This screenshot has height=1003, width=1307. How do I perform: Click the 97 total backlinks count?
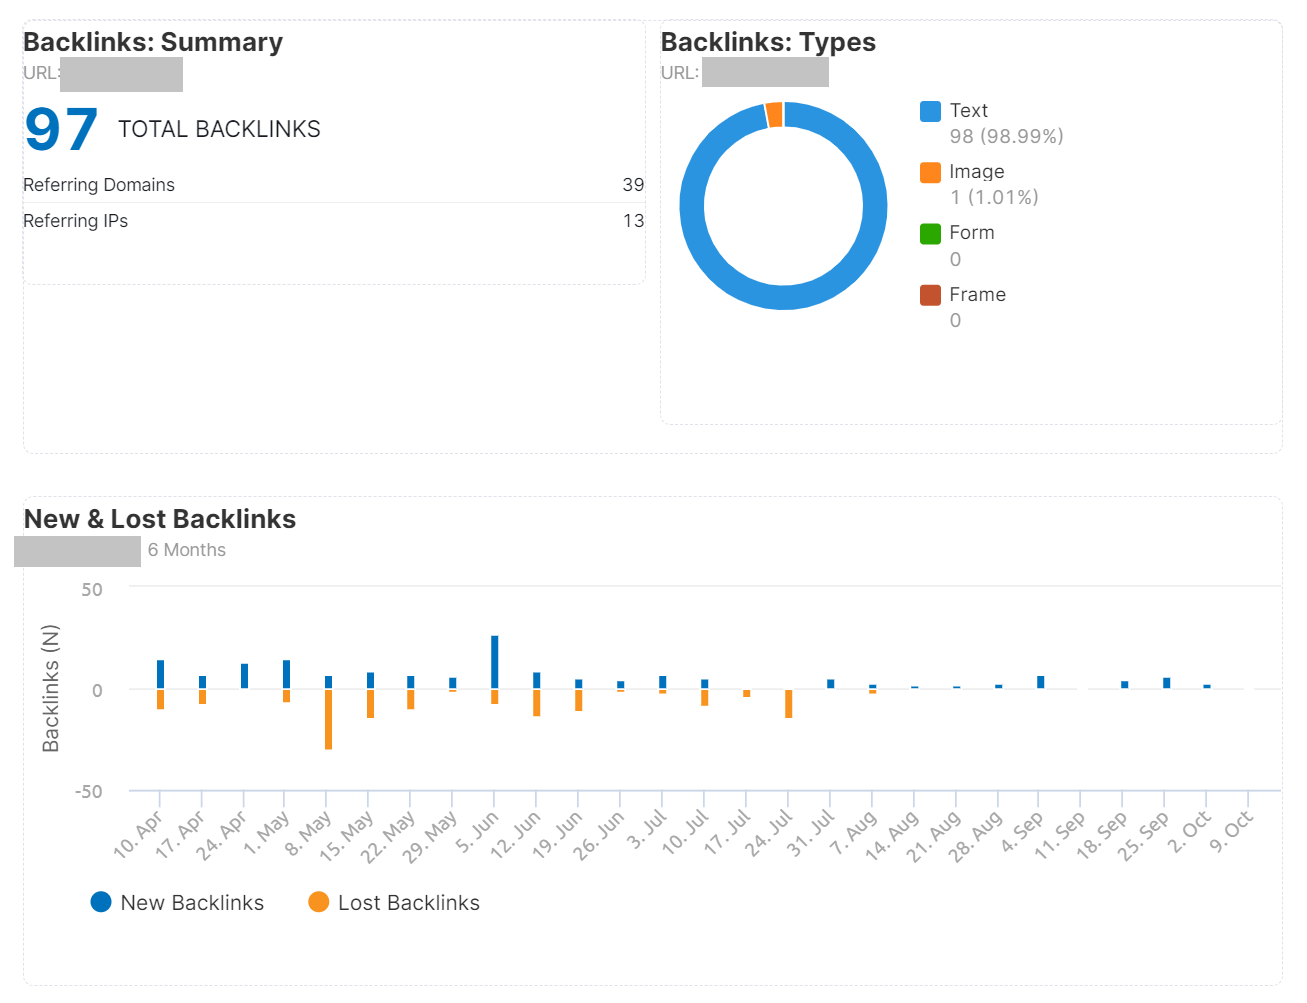pyautogui.click(x=58, y=128)
